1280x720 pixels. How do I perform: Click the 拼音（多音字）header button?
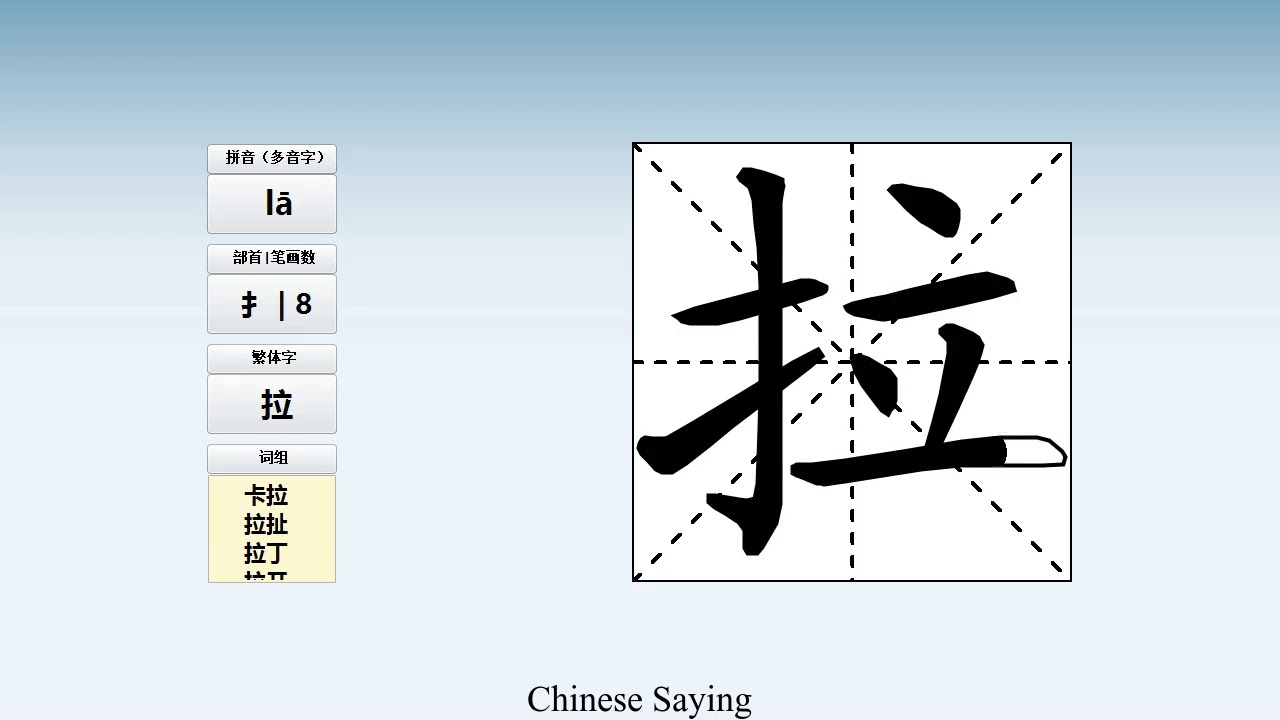(272, 158)
